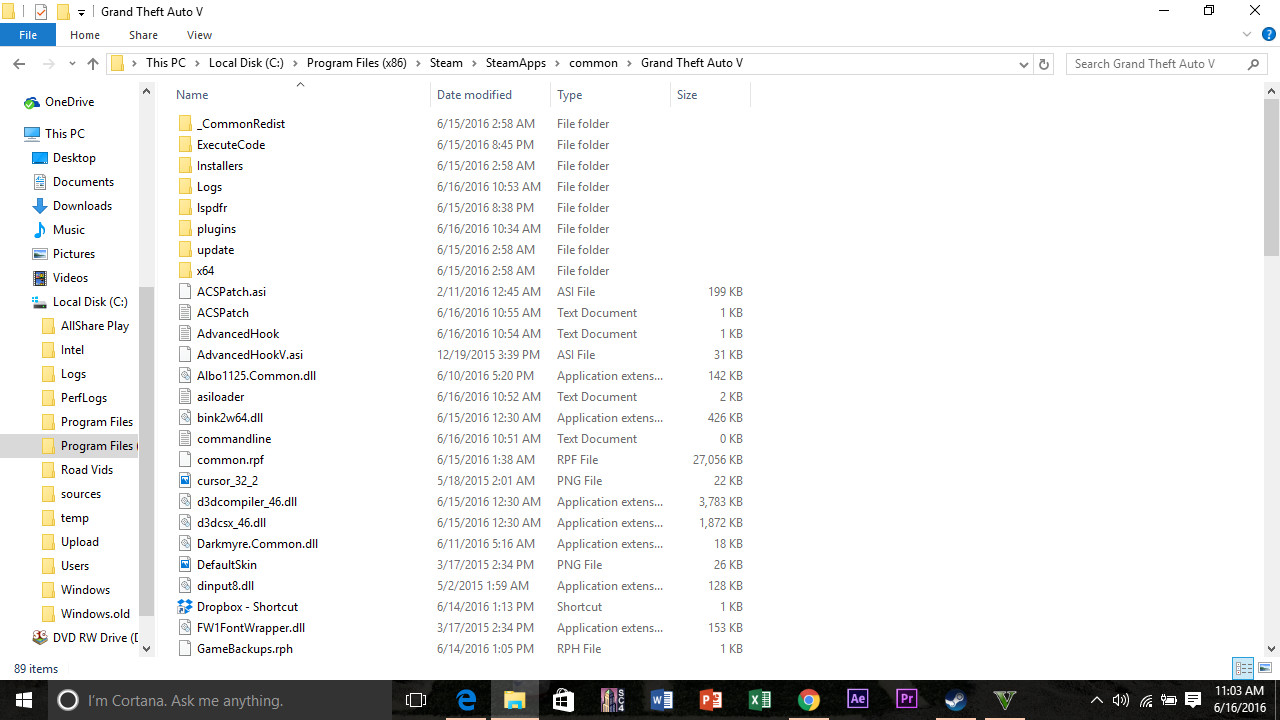
Task: Sort files by the Date modified column
Action: pos(474,95)
